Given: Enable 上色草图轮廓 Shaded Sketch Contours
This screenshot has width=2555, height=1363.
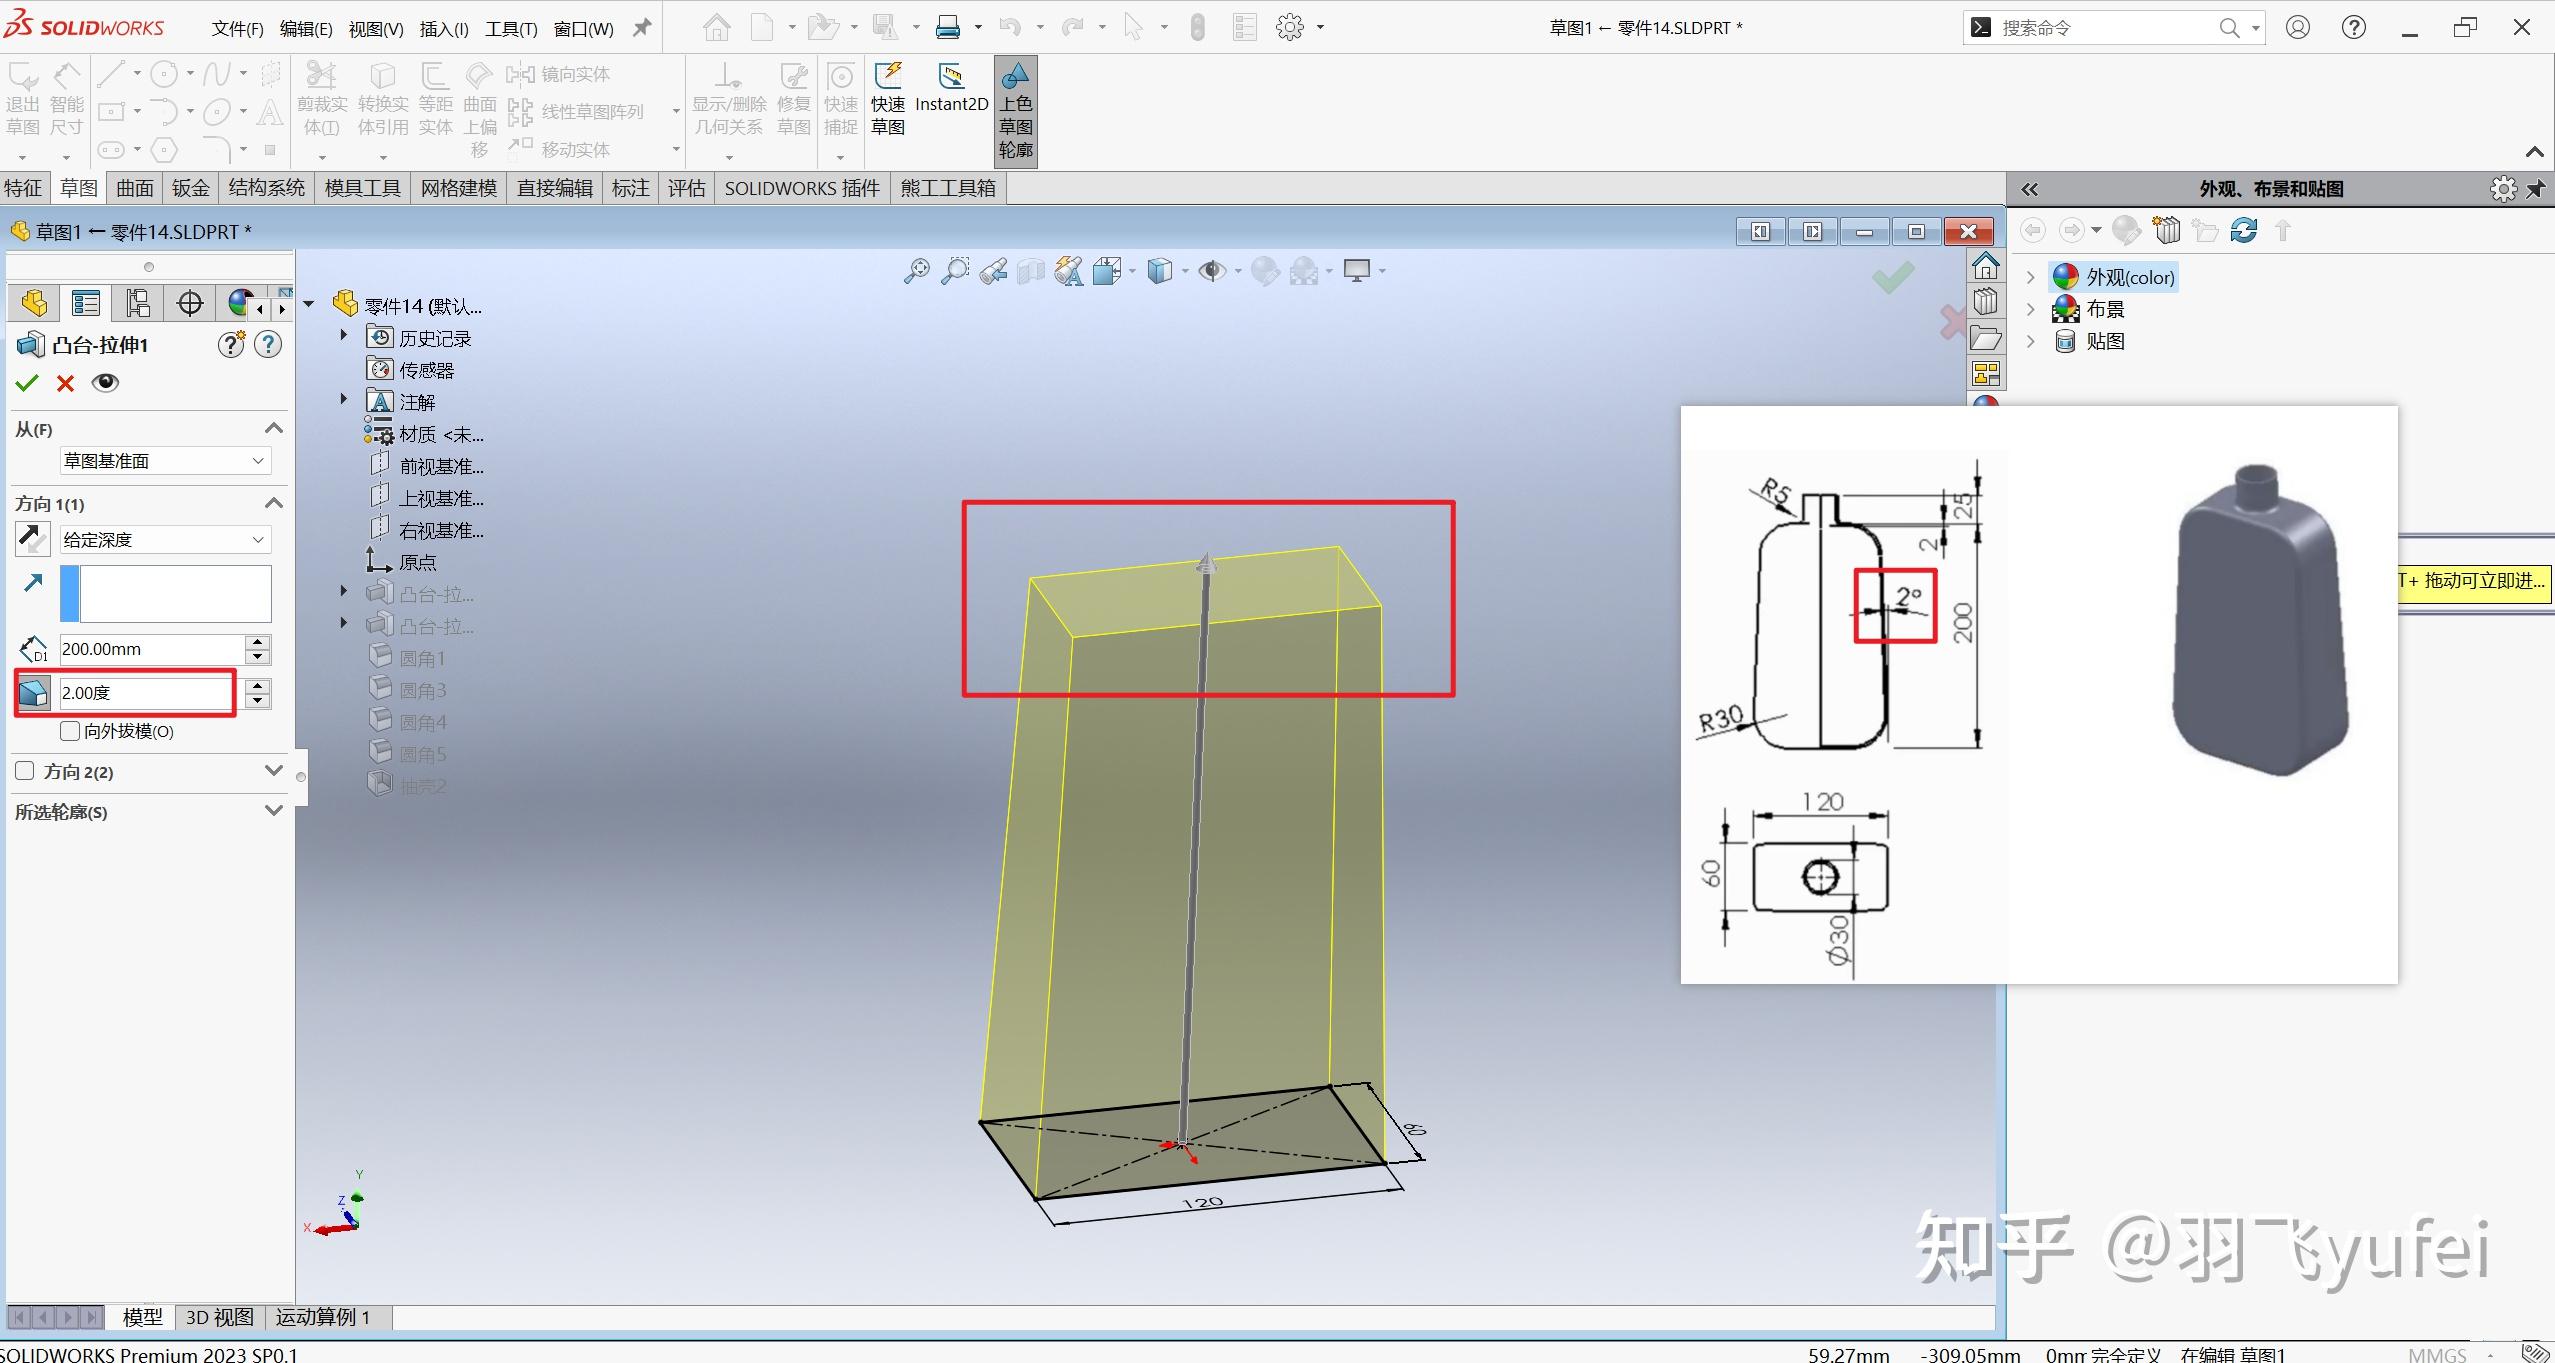Looking at the screenshot, I should [x=1015, y=110].
